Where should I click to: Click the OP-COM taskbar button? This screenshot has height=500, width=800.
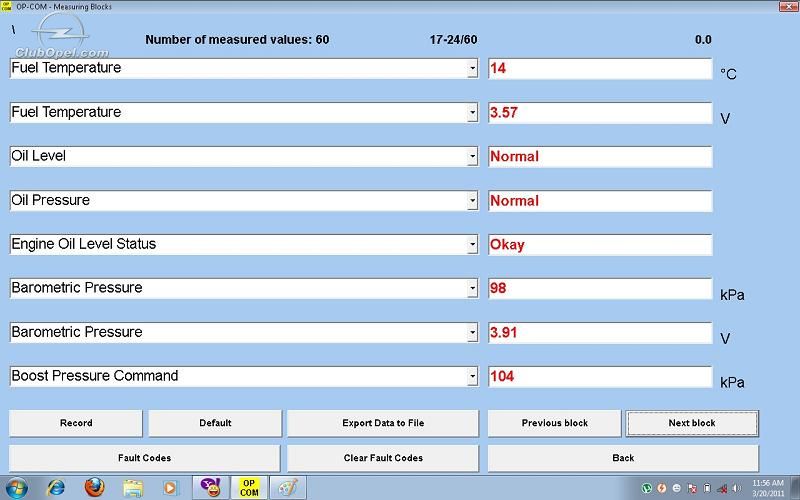click(x=249, y=488)
